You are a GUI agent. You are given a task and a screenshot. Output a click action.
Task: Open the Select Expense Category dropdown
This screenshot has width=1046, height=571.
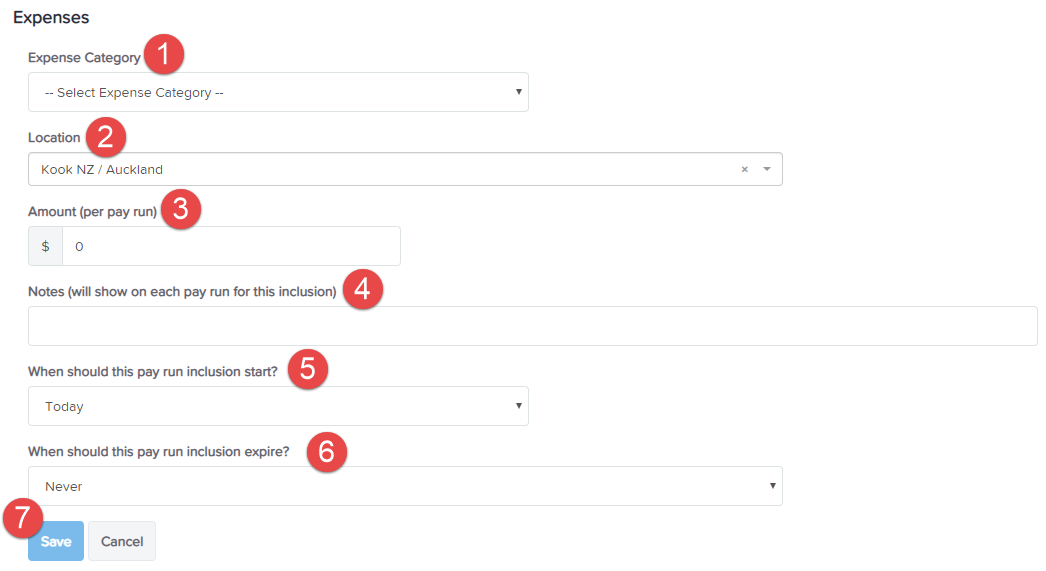point(278,92)
